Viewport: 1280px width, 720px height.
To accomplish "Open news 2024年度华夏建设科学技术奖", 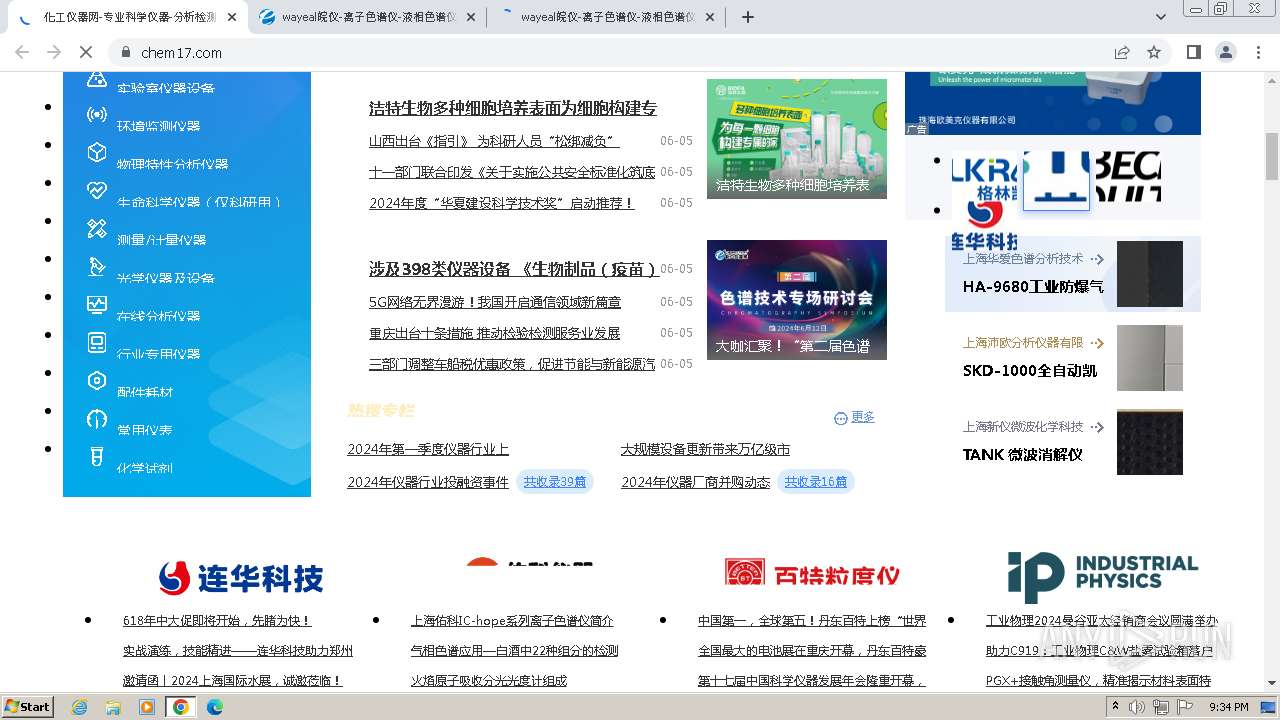I will [501, 203].
